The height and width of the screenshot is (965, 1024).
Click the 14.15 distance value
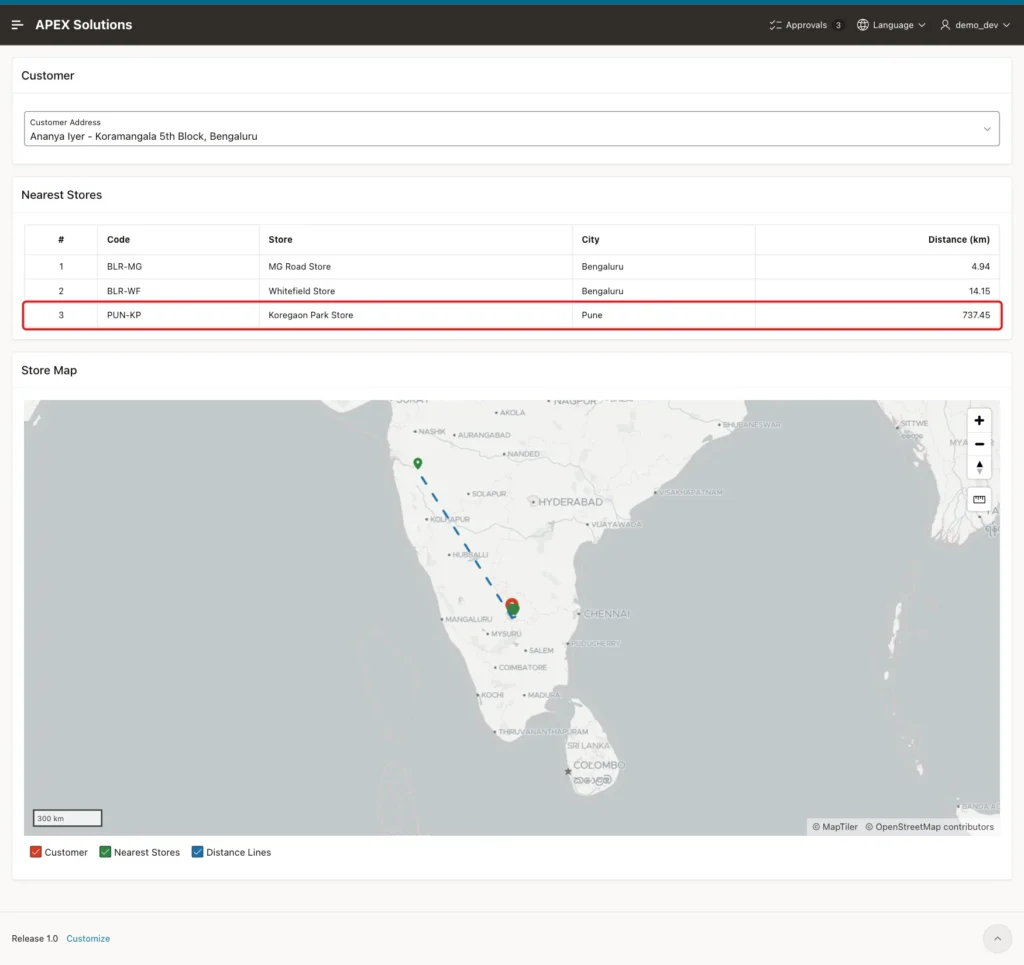pyautogui.click(x=979, y=291)
